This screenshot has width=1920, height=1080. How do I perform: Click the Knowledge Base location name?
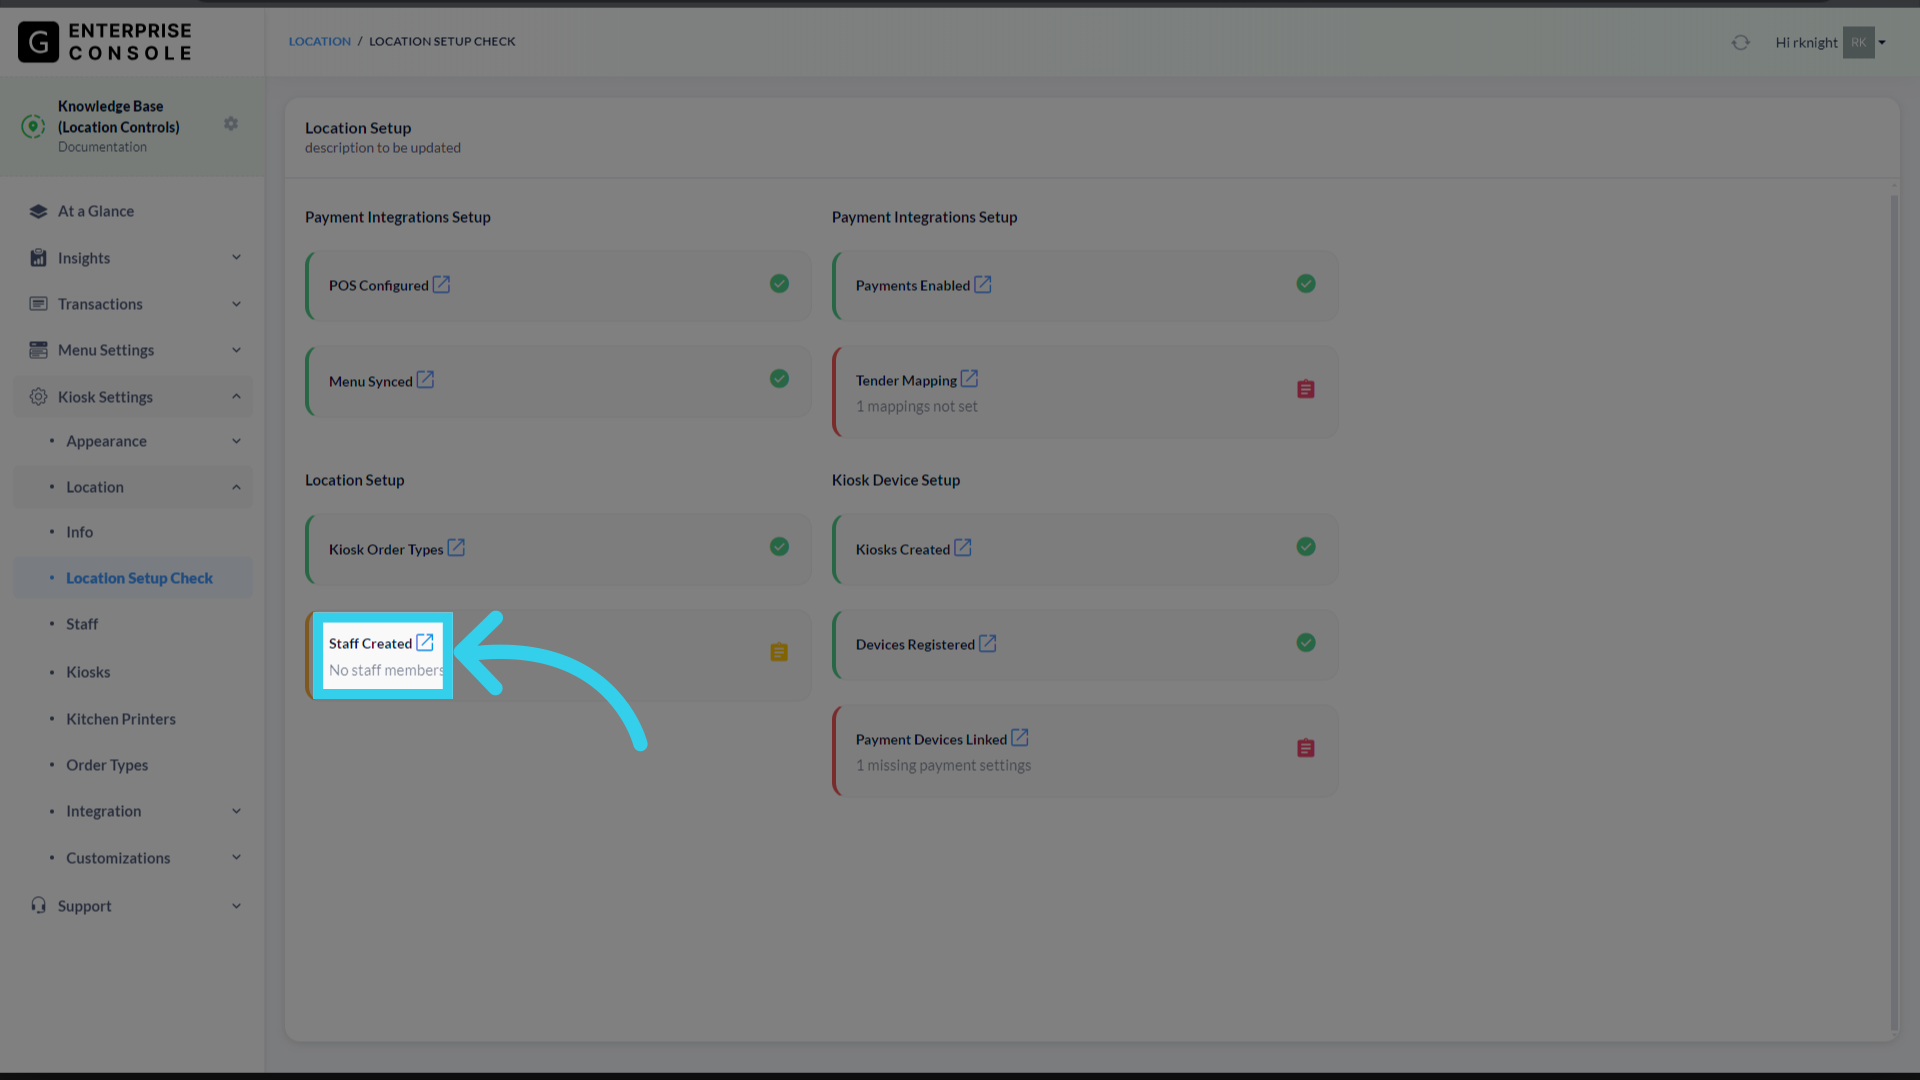coord(119,116)
